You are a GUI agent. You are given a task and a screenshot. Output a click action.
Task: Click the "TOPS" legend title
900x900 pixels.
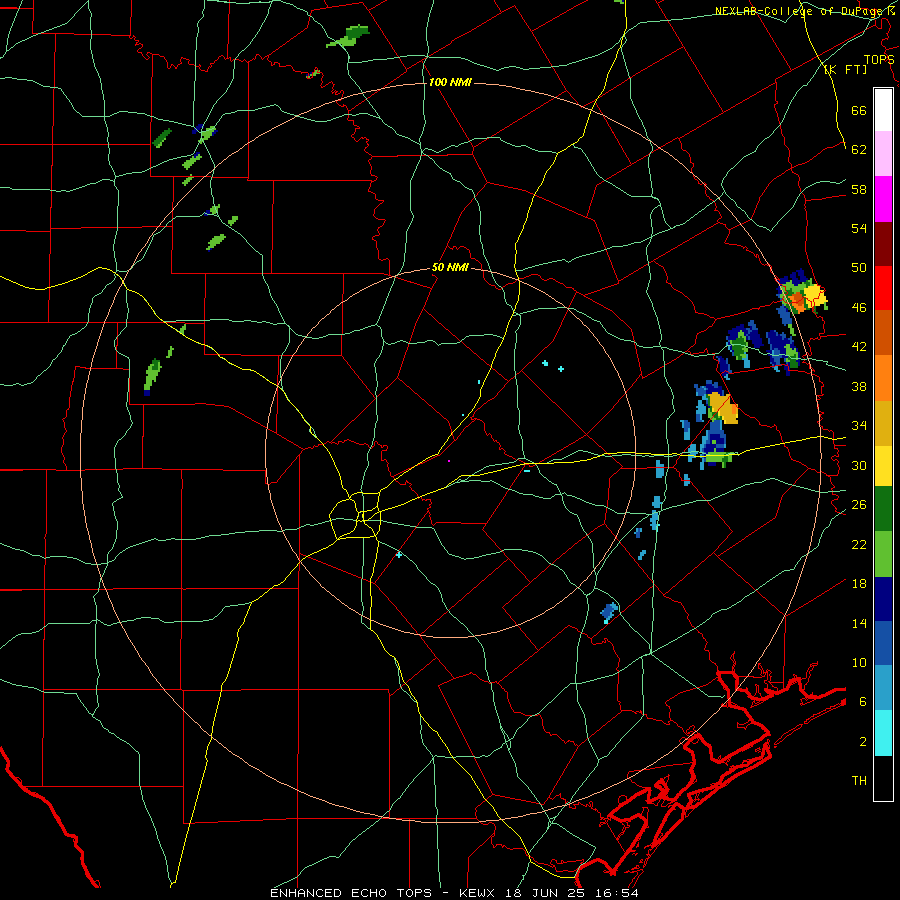(879, 59)
